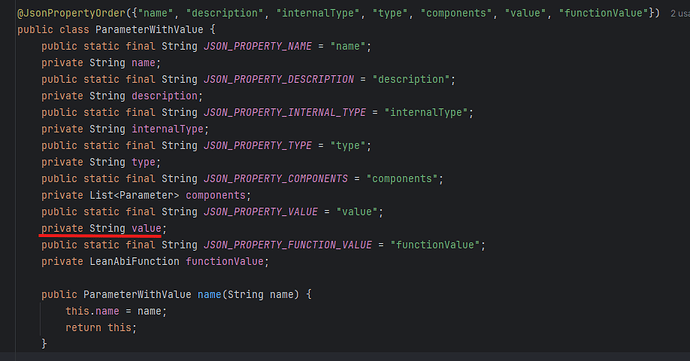Click the JSON_PROPERTY_FUNCTION_VALUE constant

point(288,245)
